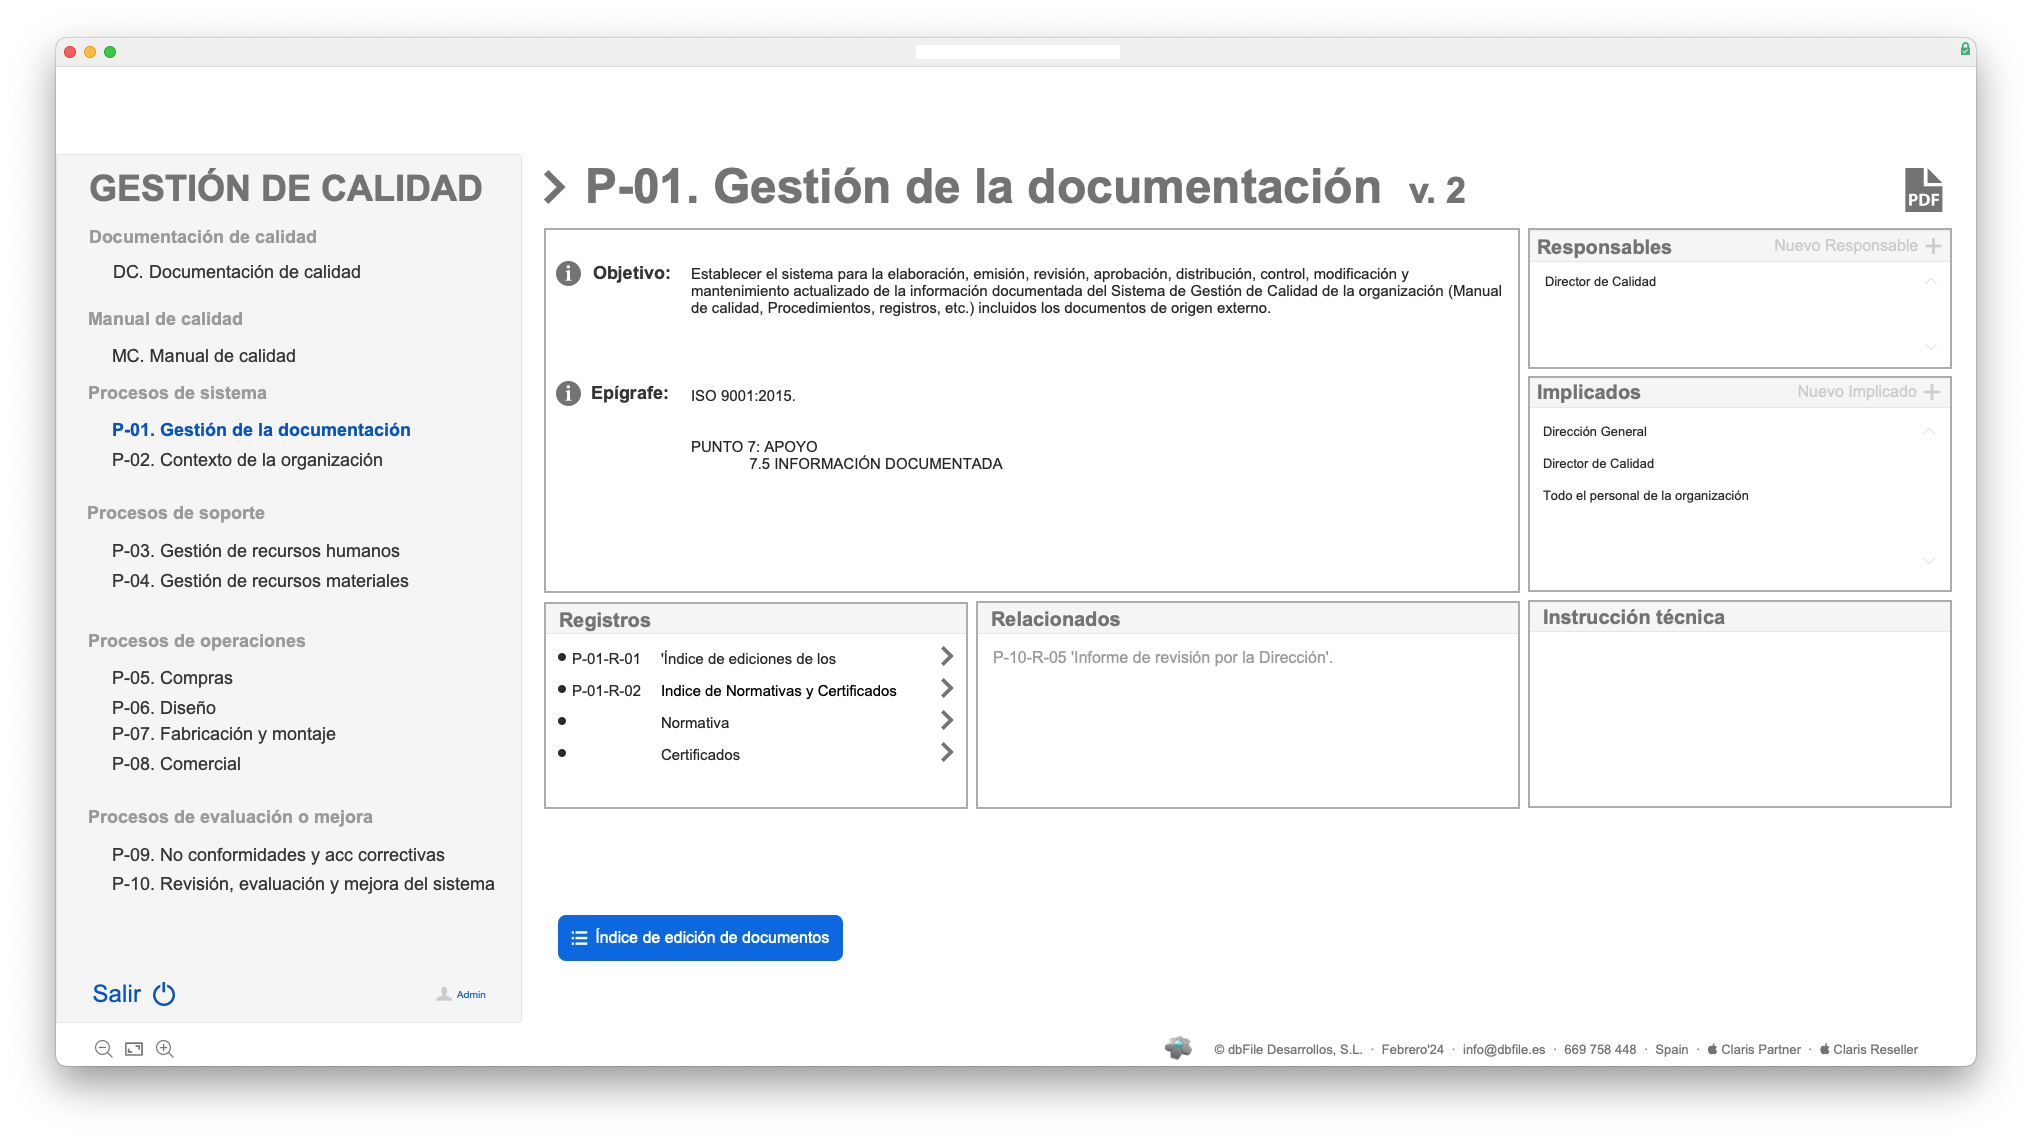This screenshot has width=2032, height=1140.
Task: Click the Objetivo description text field
Action: (1096, 291)
